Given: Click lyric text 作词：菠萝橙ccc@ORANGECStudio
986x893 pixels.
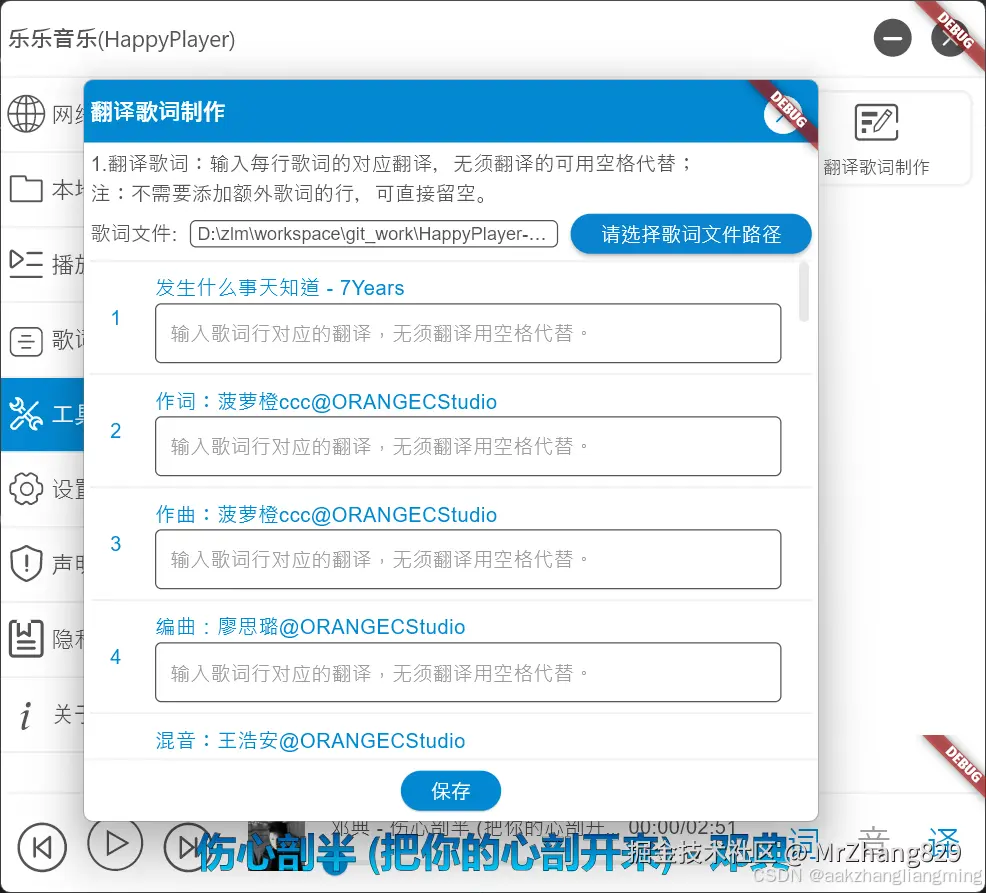Looking at the screenshot, I should 326,401.
